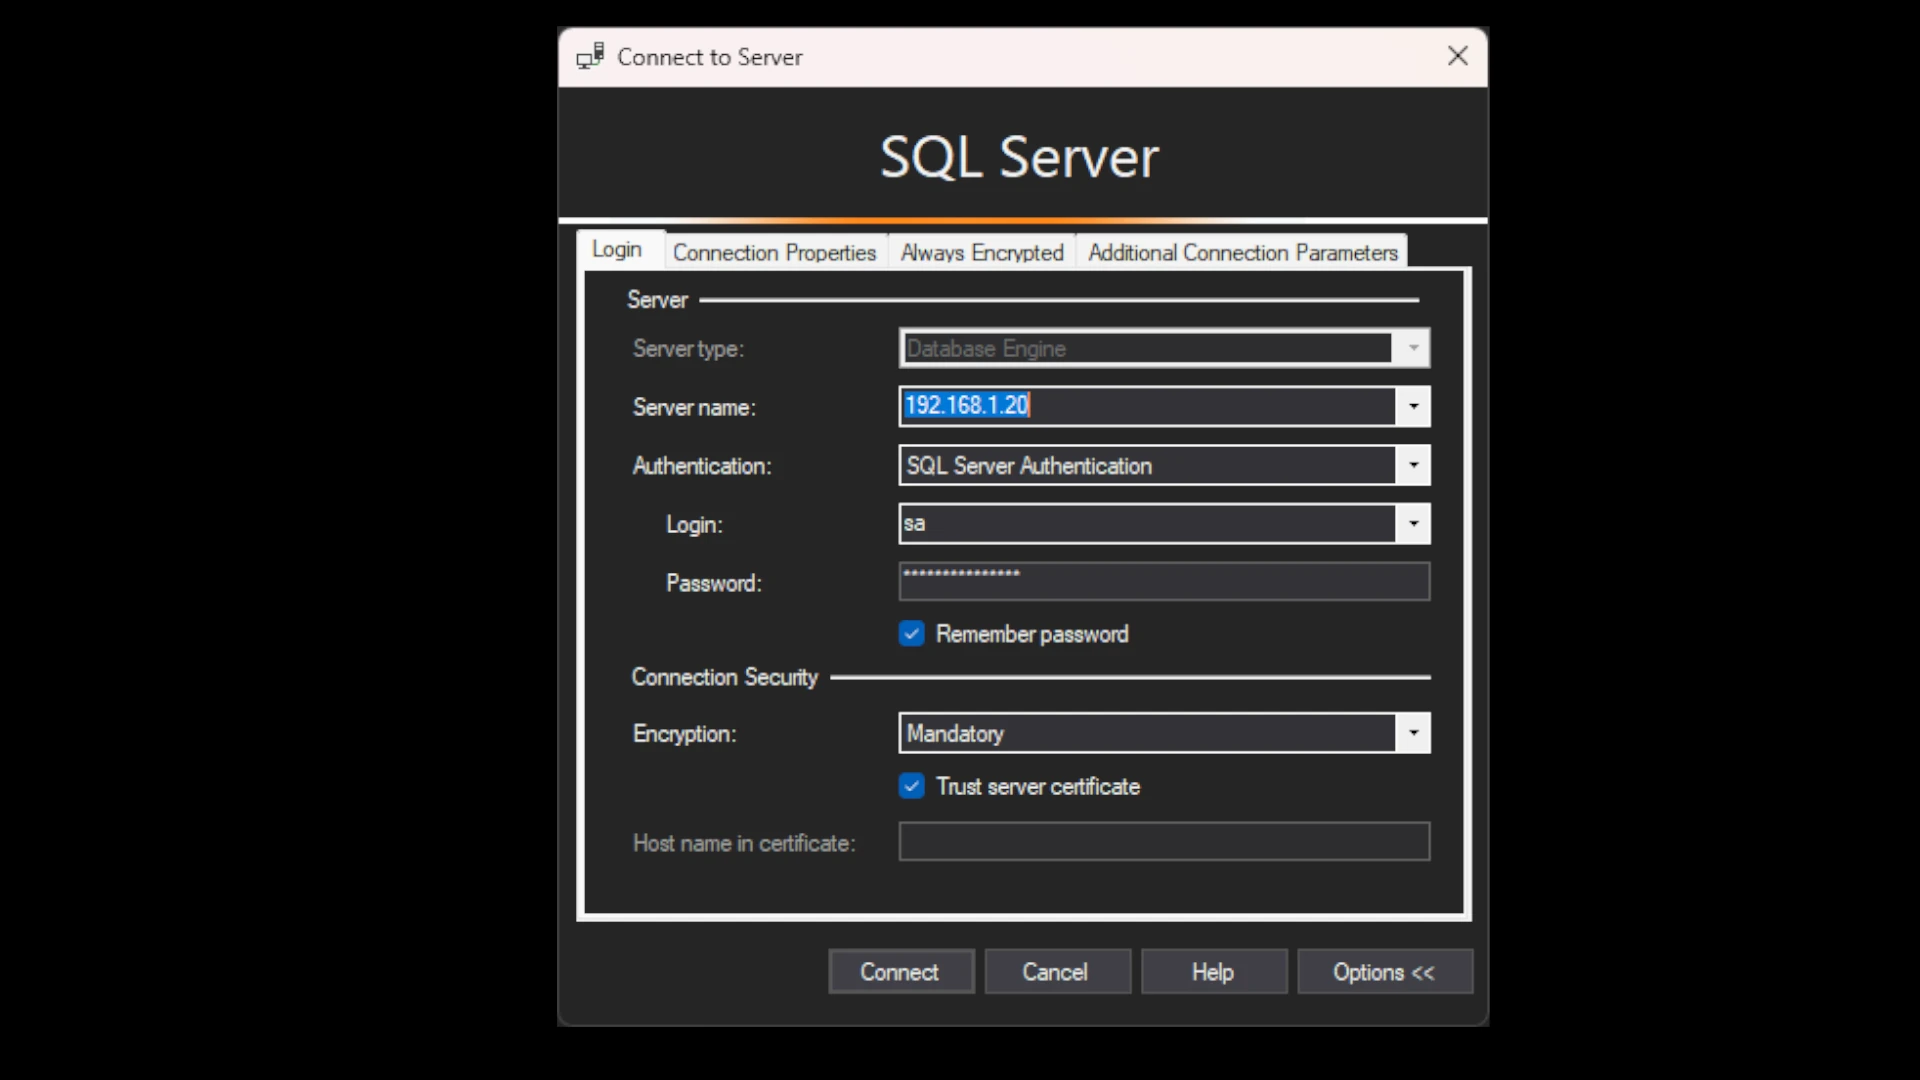Switch to the Login tab
This screenshot has width=1920, height=1080.
617,250
